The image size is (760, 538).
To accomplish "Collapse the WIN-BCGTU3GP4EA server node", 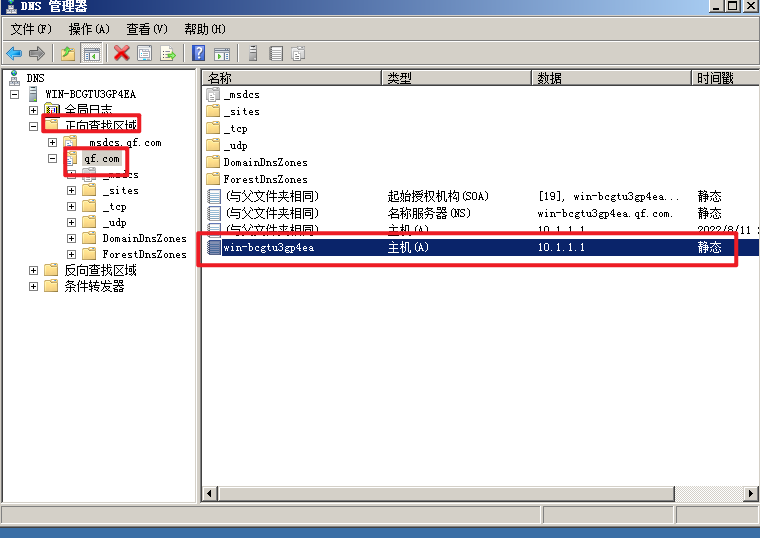I will tap(15, 94).
